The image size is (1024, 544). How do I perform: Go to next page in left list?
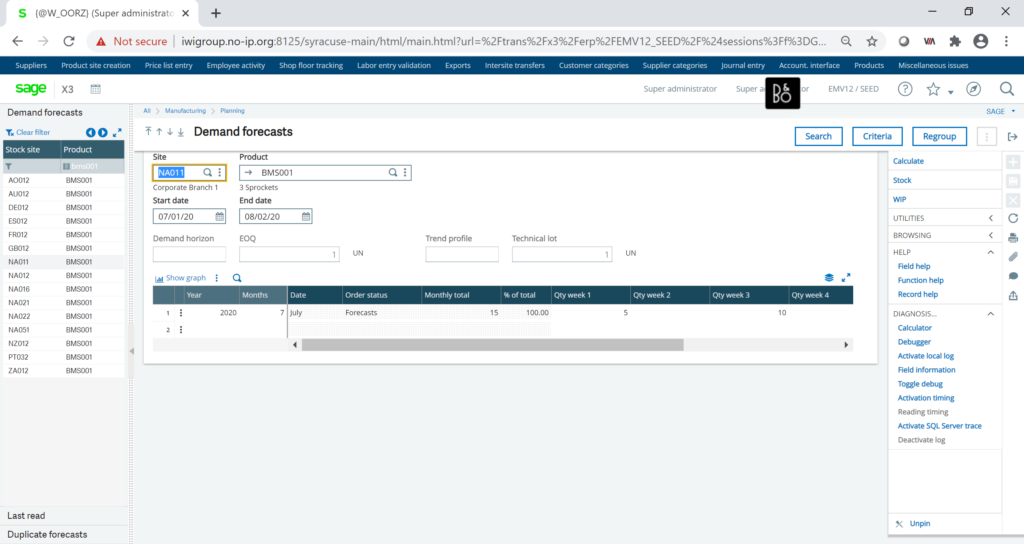[103, 133]
